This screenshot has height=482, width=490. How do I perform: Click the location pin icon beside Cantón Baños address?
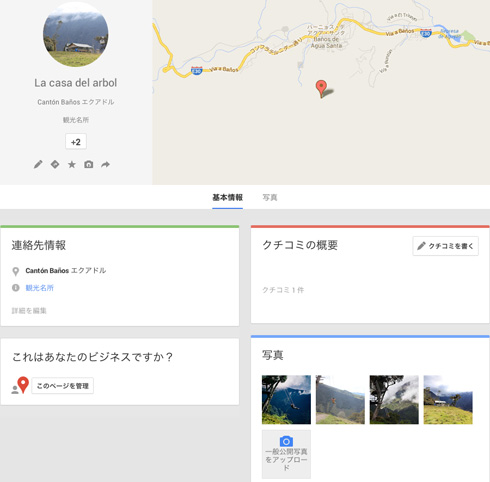(x=15, y=271)
